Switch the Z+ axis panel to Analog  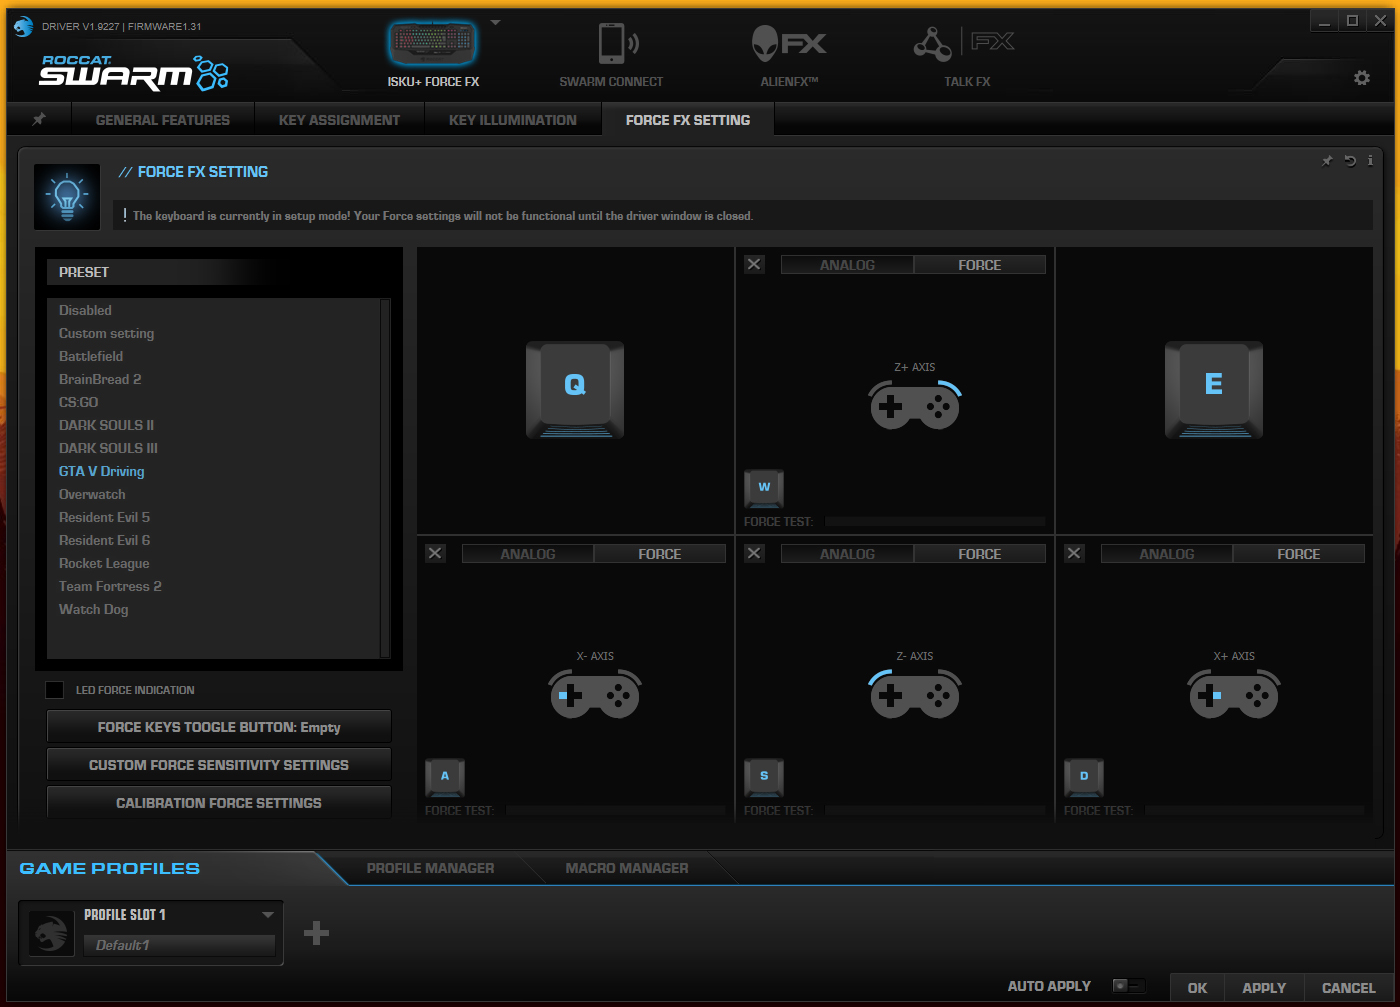847,265
